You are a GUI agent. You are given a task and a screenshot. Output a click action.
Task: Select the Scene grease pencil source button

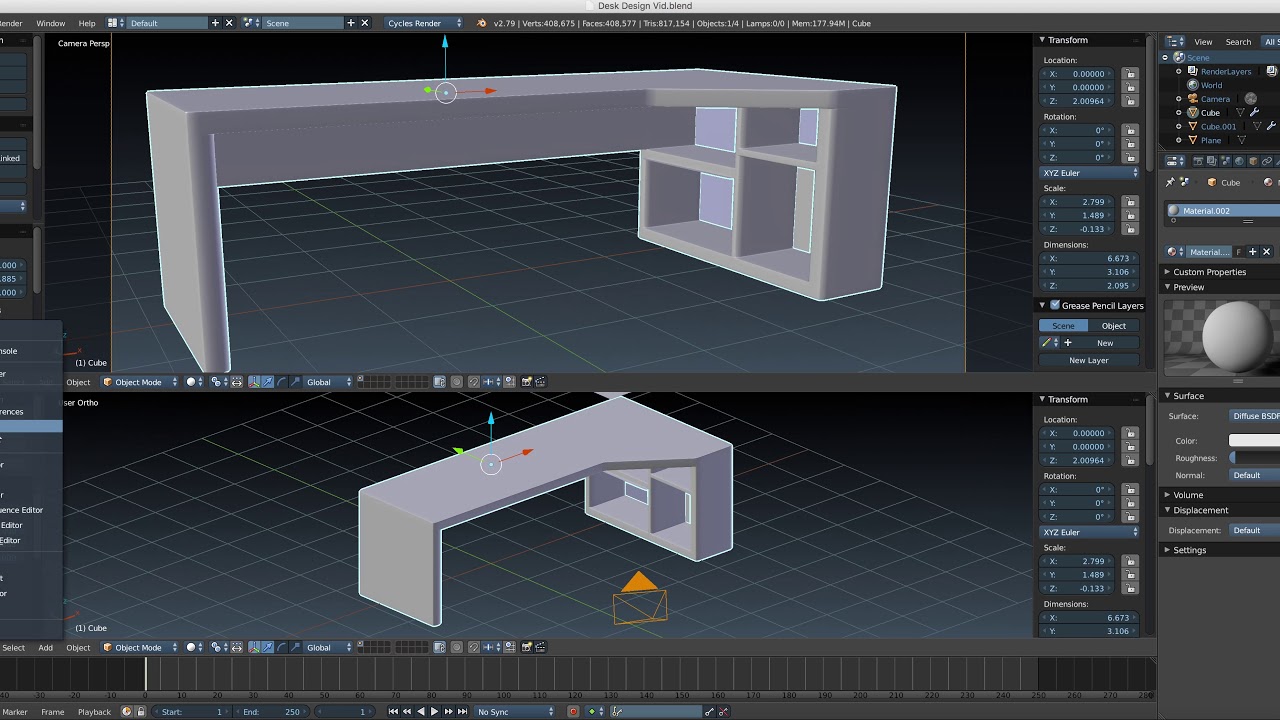point(1063,326)
